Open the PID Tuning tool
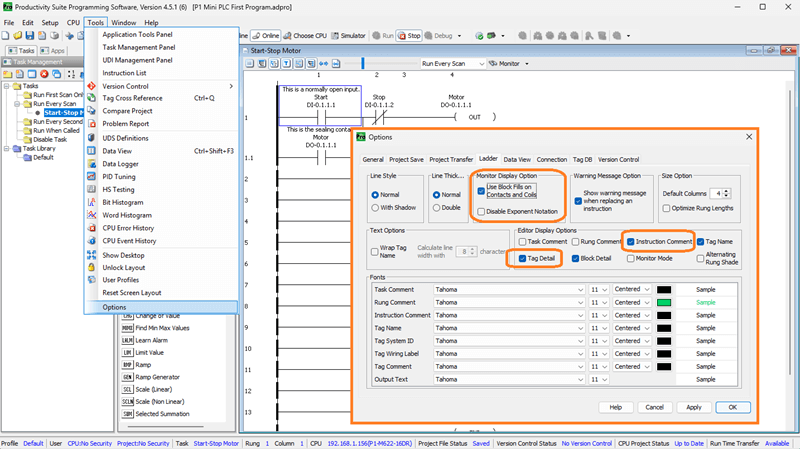This screenshot has width=800, height=449. pyautogui.click(x=121, y=176)
